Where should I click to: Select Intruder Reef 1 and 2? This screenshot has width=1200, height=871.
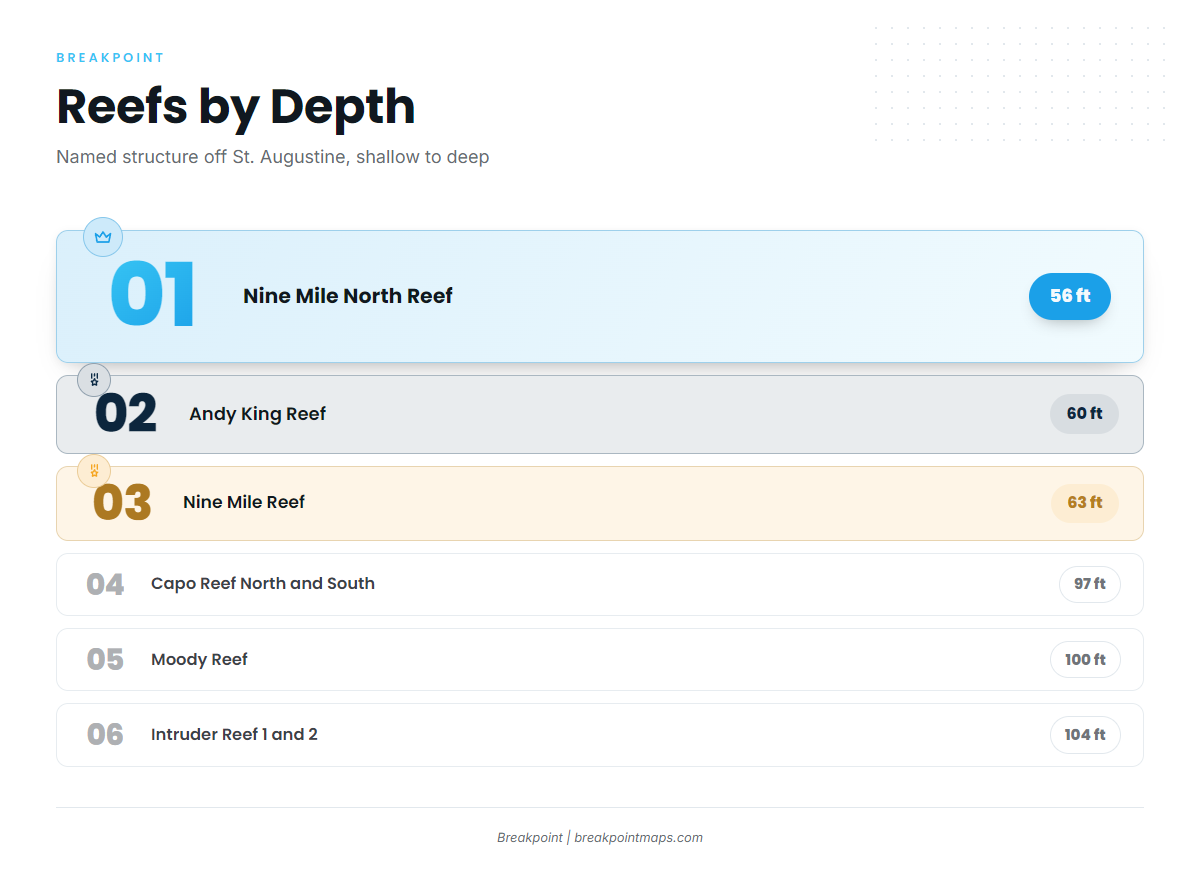(x=234, y=735)
